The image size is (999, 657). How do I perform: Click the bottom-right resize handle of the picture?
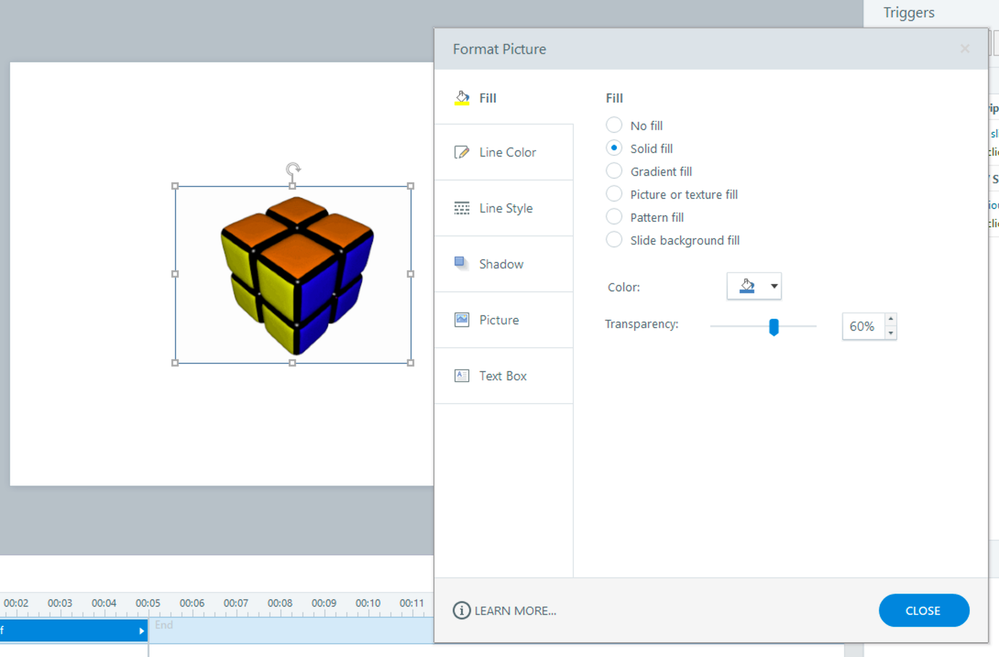[411, 363]
